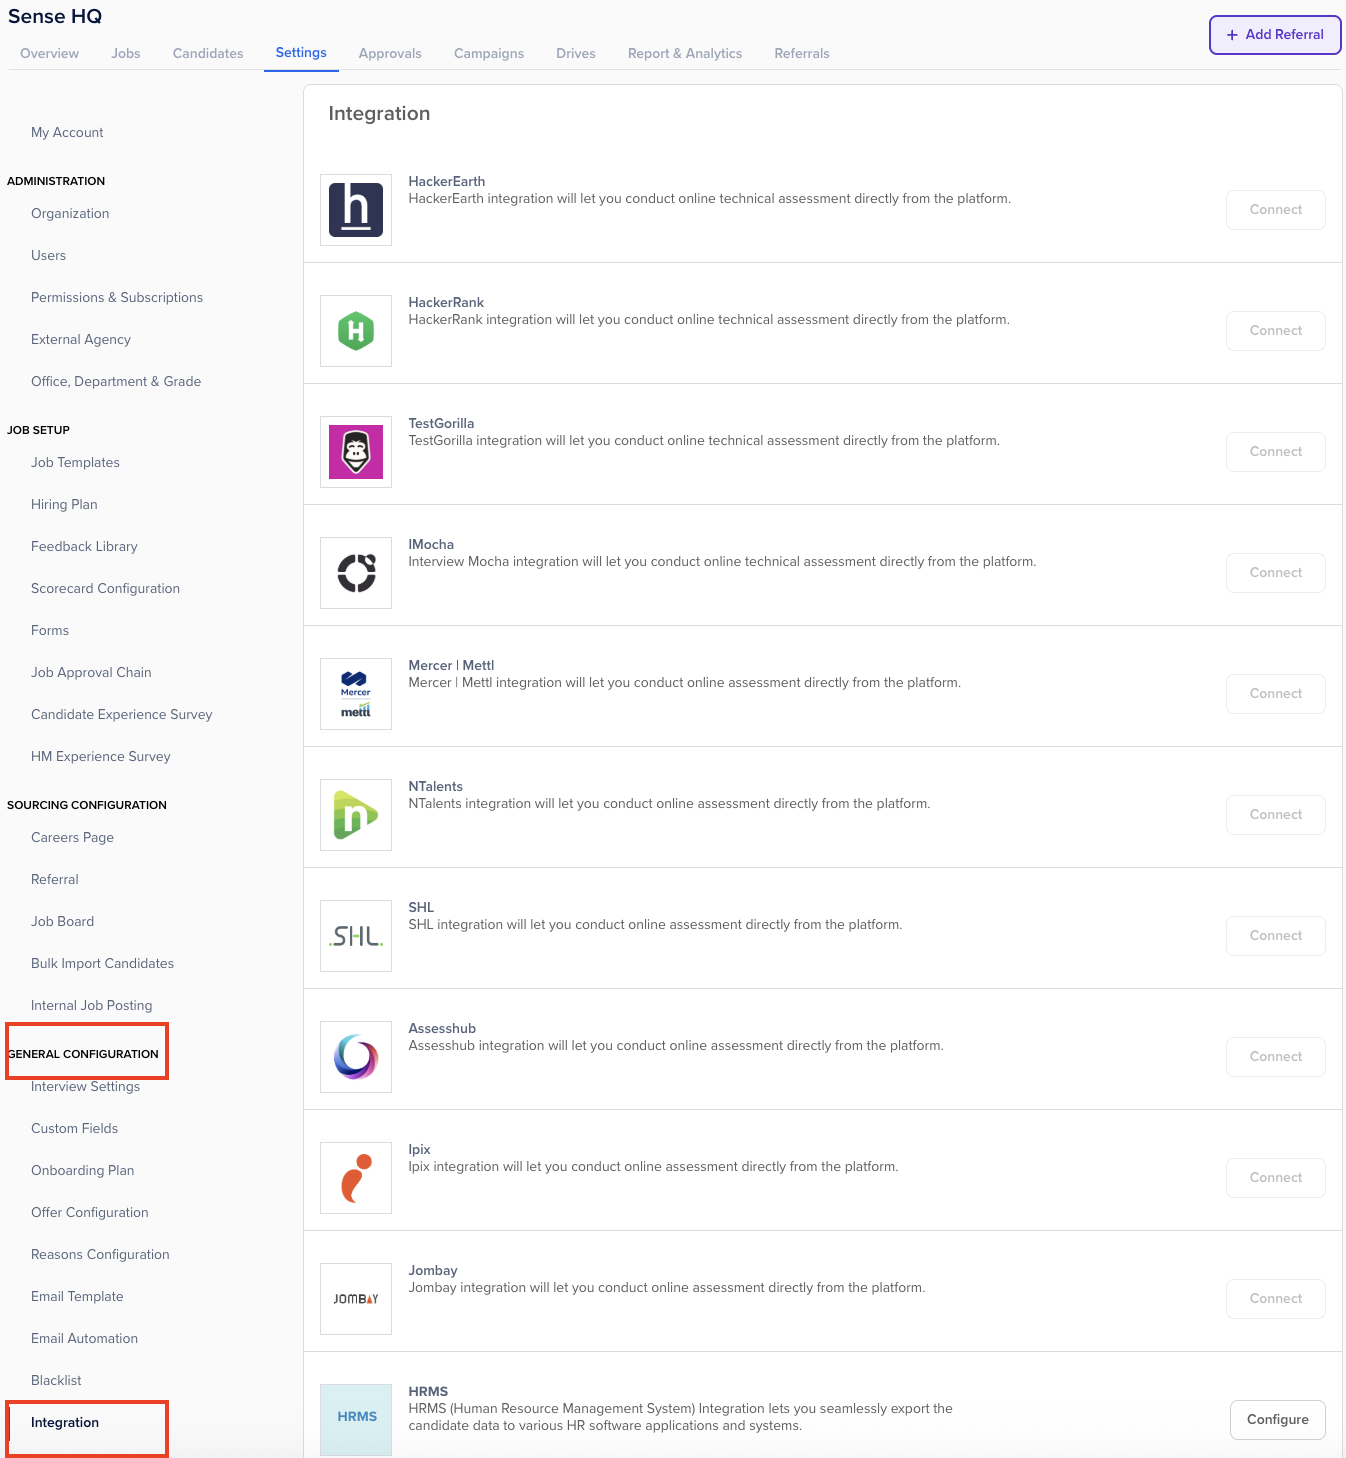1346x1458 pixels.
Task: Click the SHL logo thumbnail
Action: 356,936
